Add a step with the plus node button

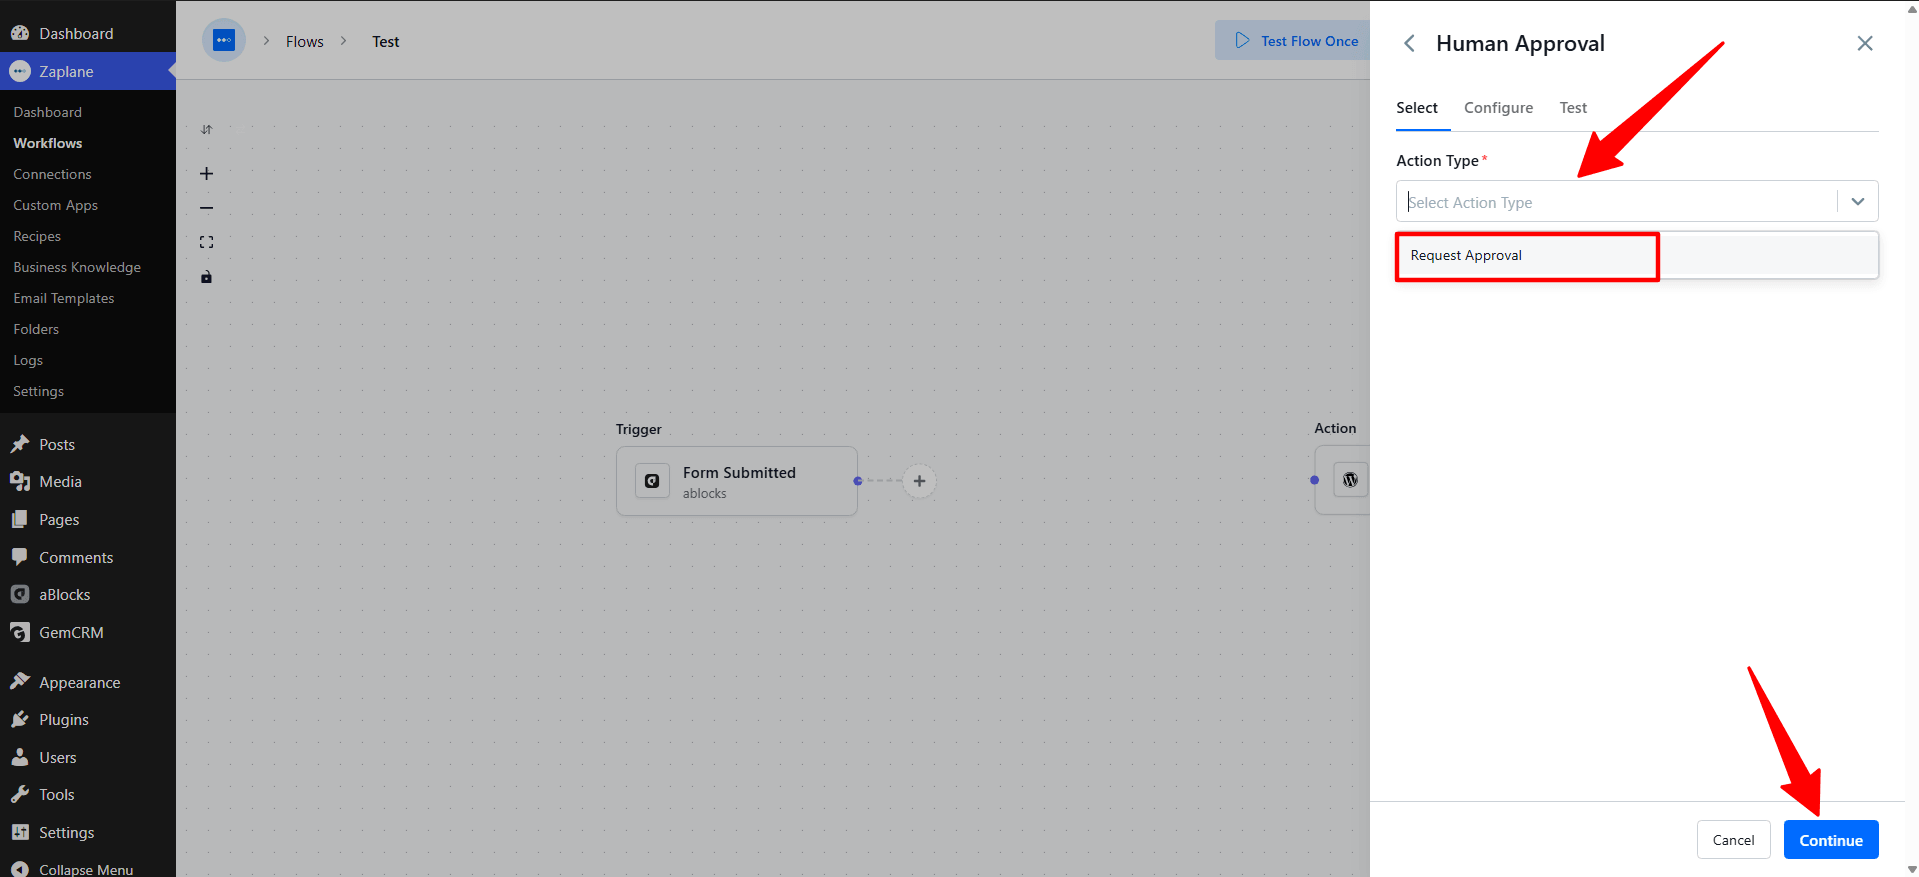coord(919,481)
